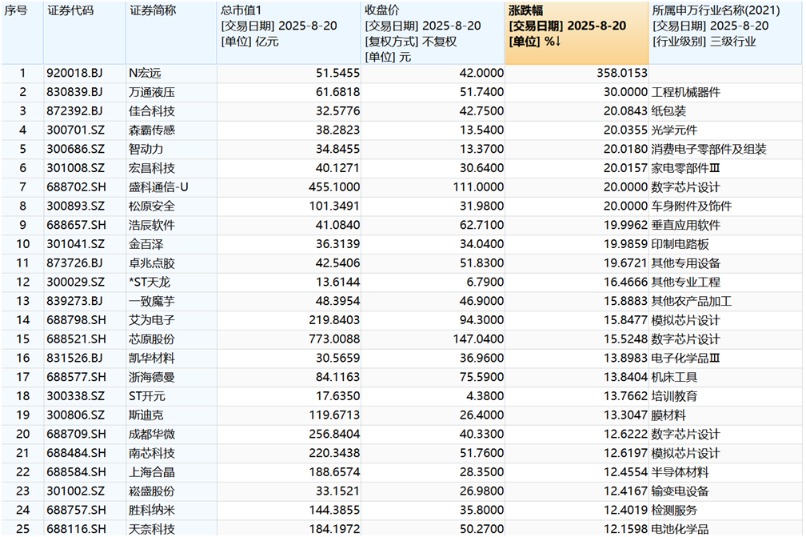Click stock name 浩辰软件

pos(152,225)
